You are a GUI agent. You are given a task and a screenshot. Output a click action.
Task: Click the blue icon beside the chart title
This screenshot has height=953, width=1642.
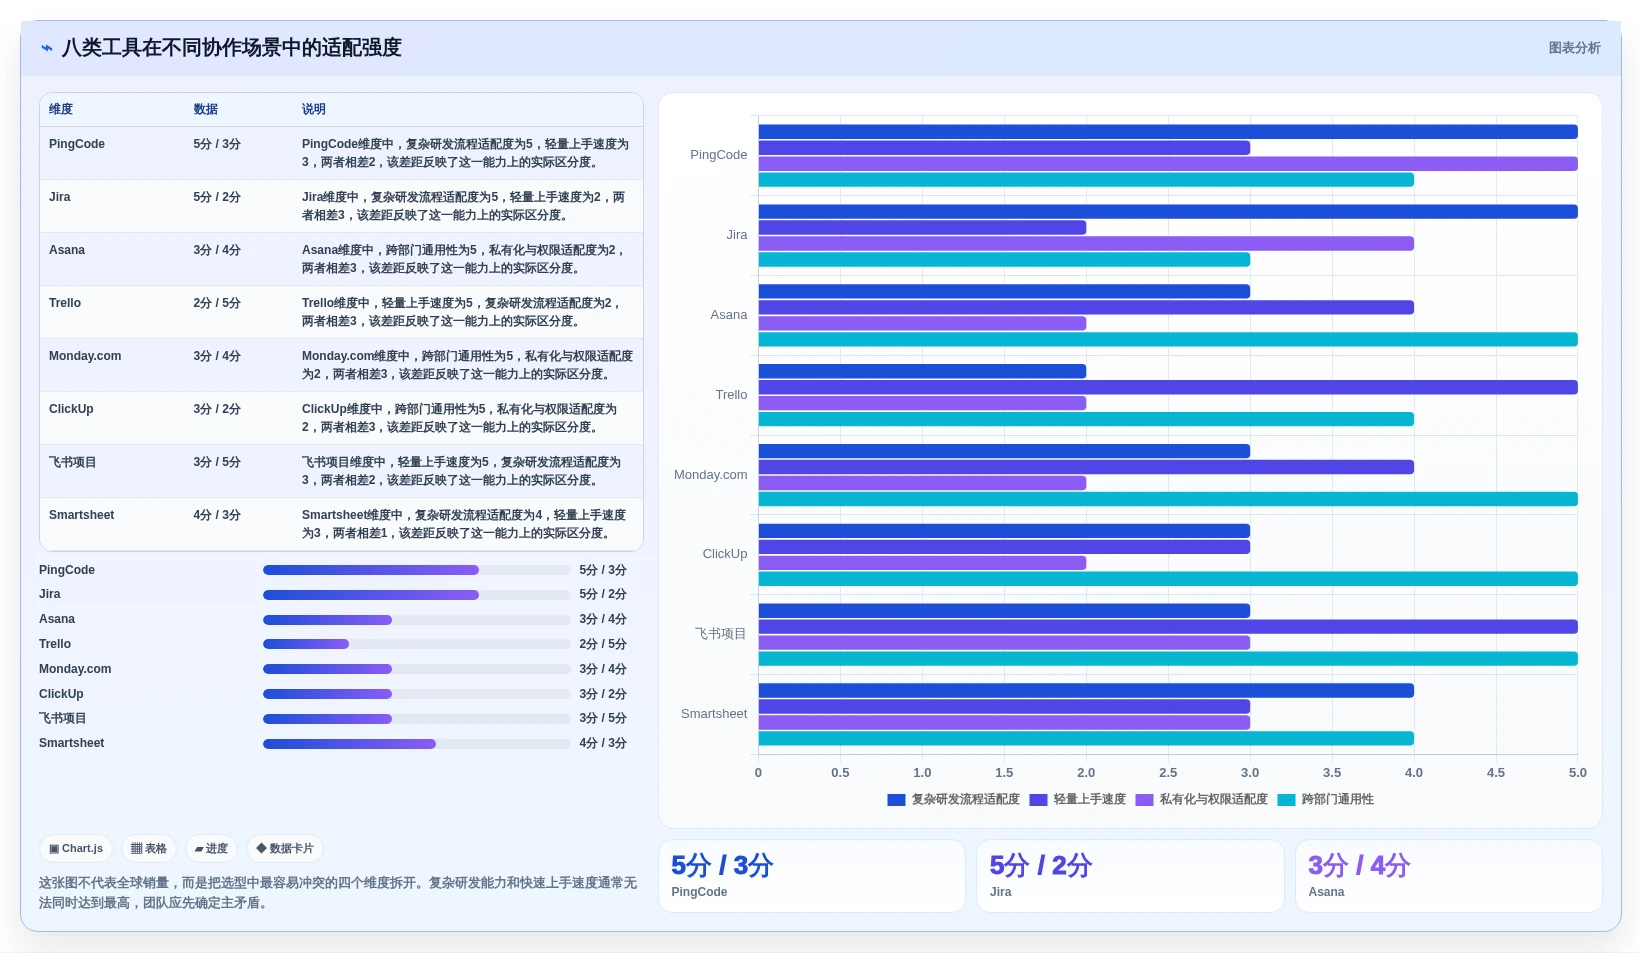46,48
